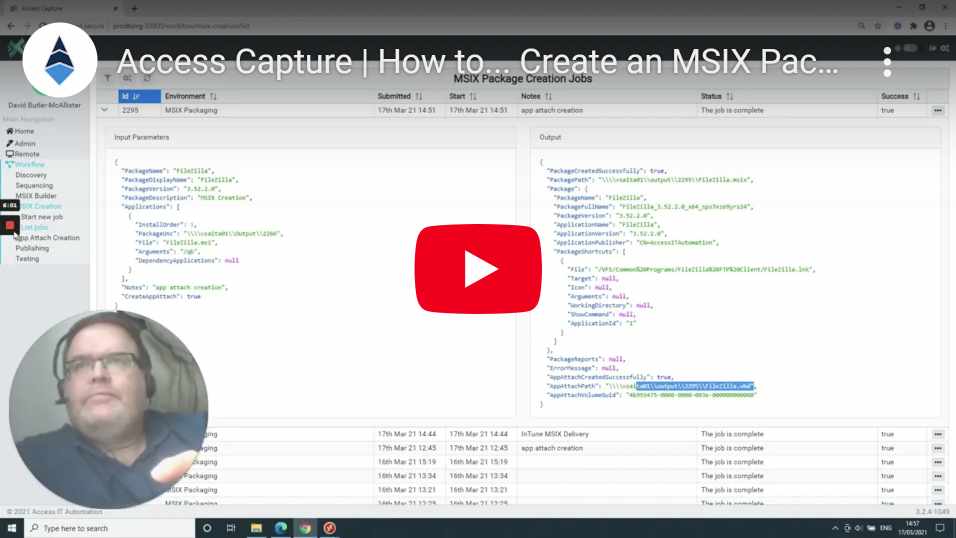Sort by Submitted column
The height and width of the screenshot is (538, 956).
tap(399, 96)
